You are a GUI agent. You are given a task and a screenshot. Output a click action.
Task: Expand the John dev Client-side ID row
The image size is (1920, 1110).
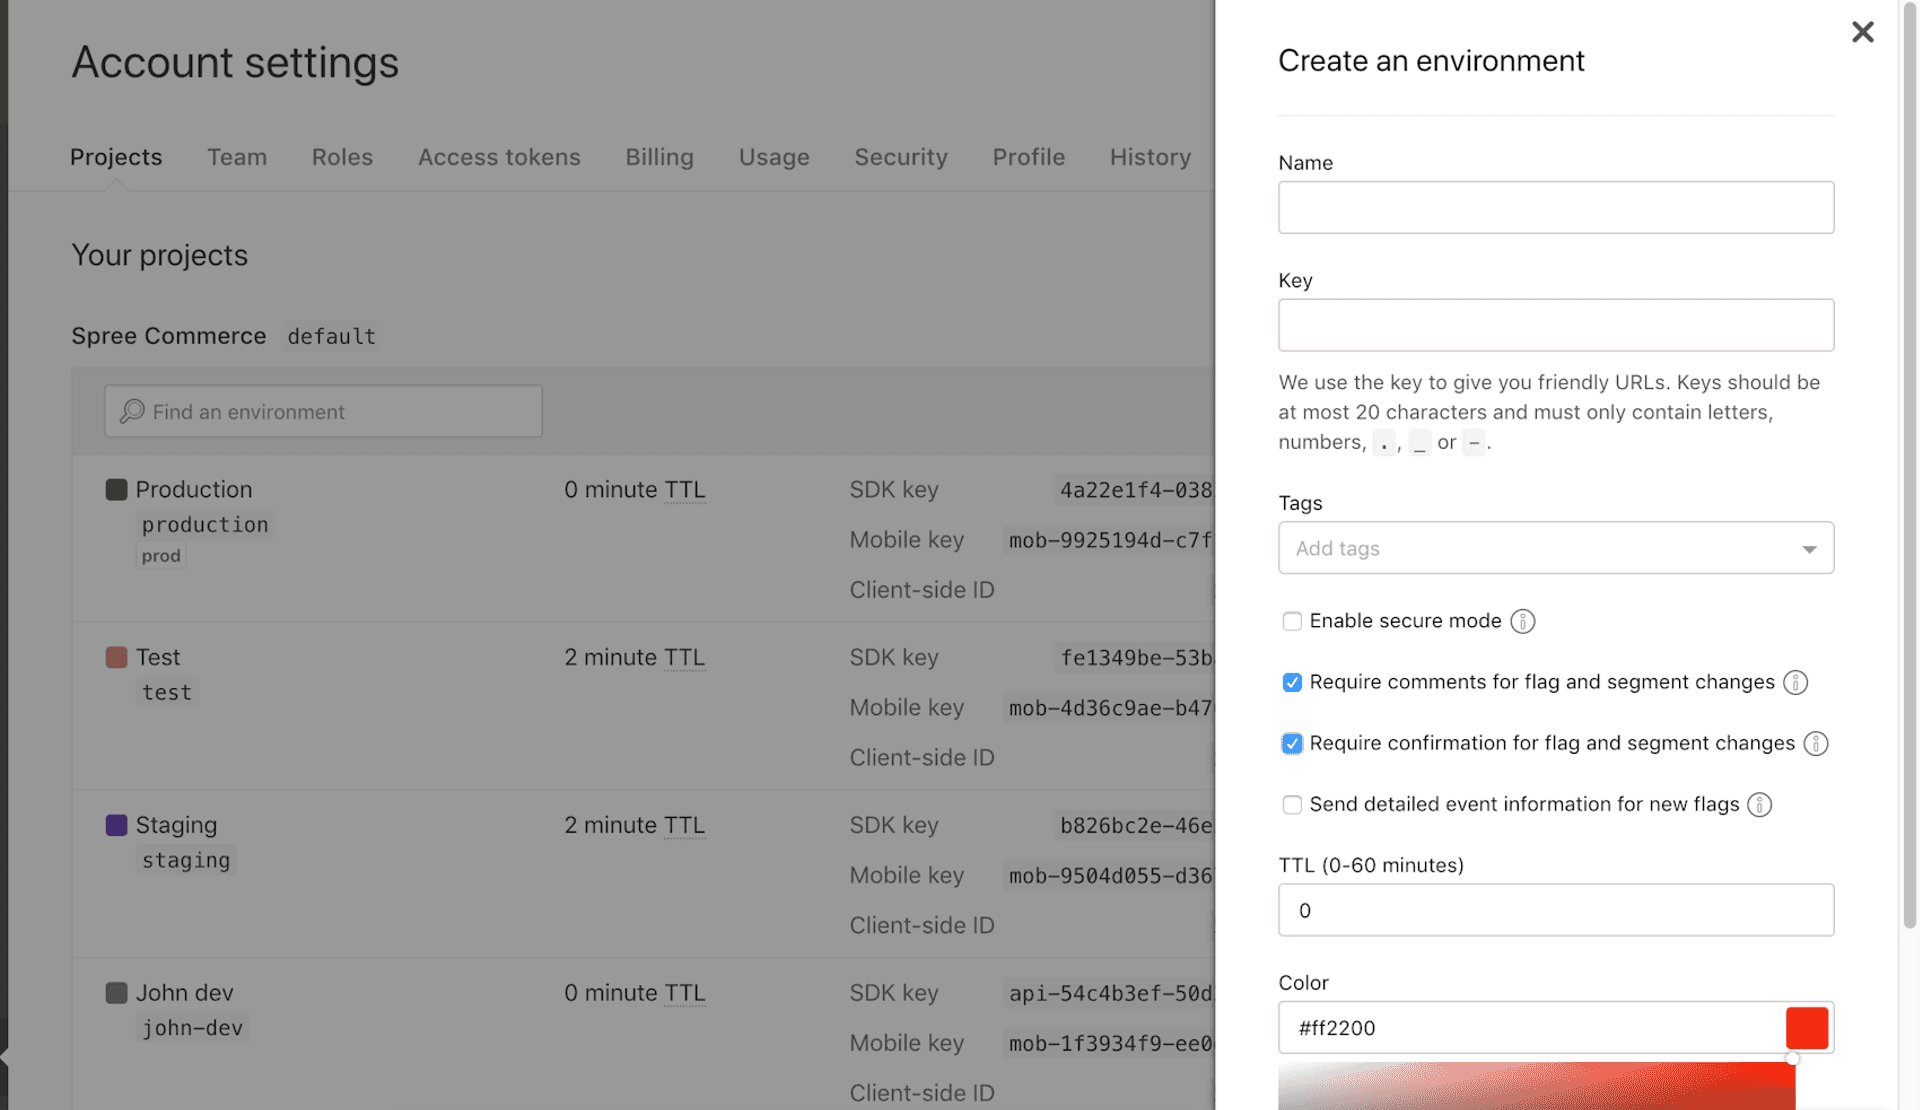(922, 1092)
